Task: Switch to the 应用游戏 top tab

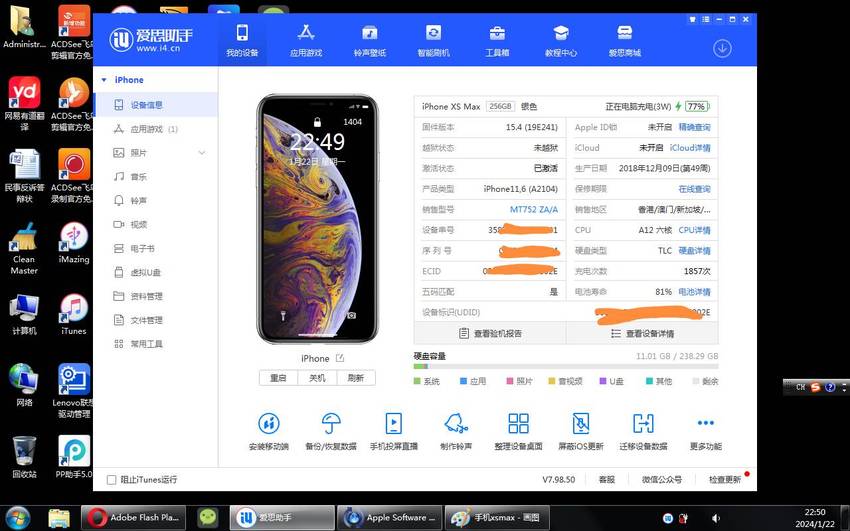Action: pyautogui.click(x=306, y=40)
